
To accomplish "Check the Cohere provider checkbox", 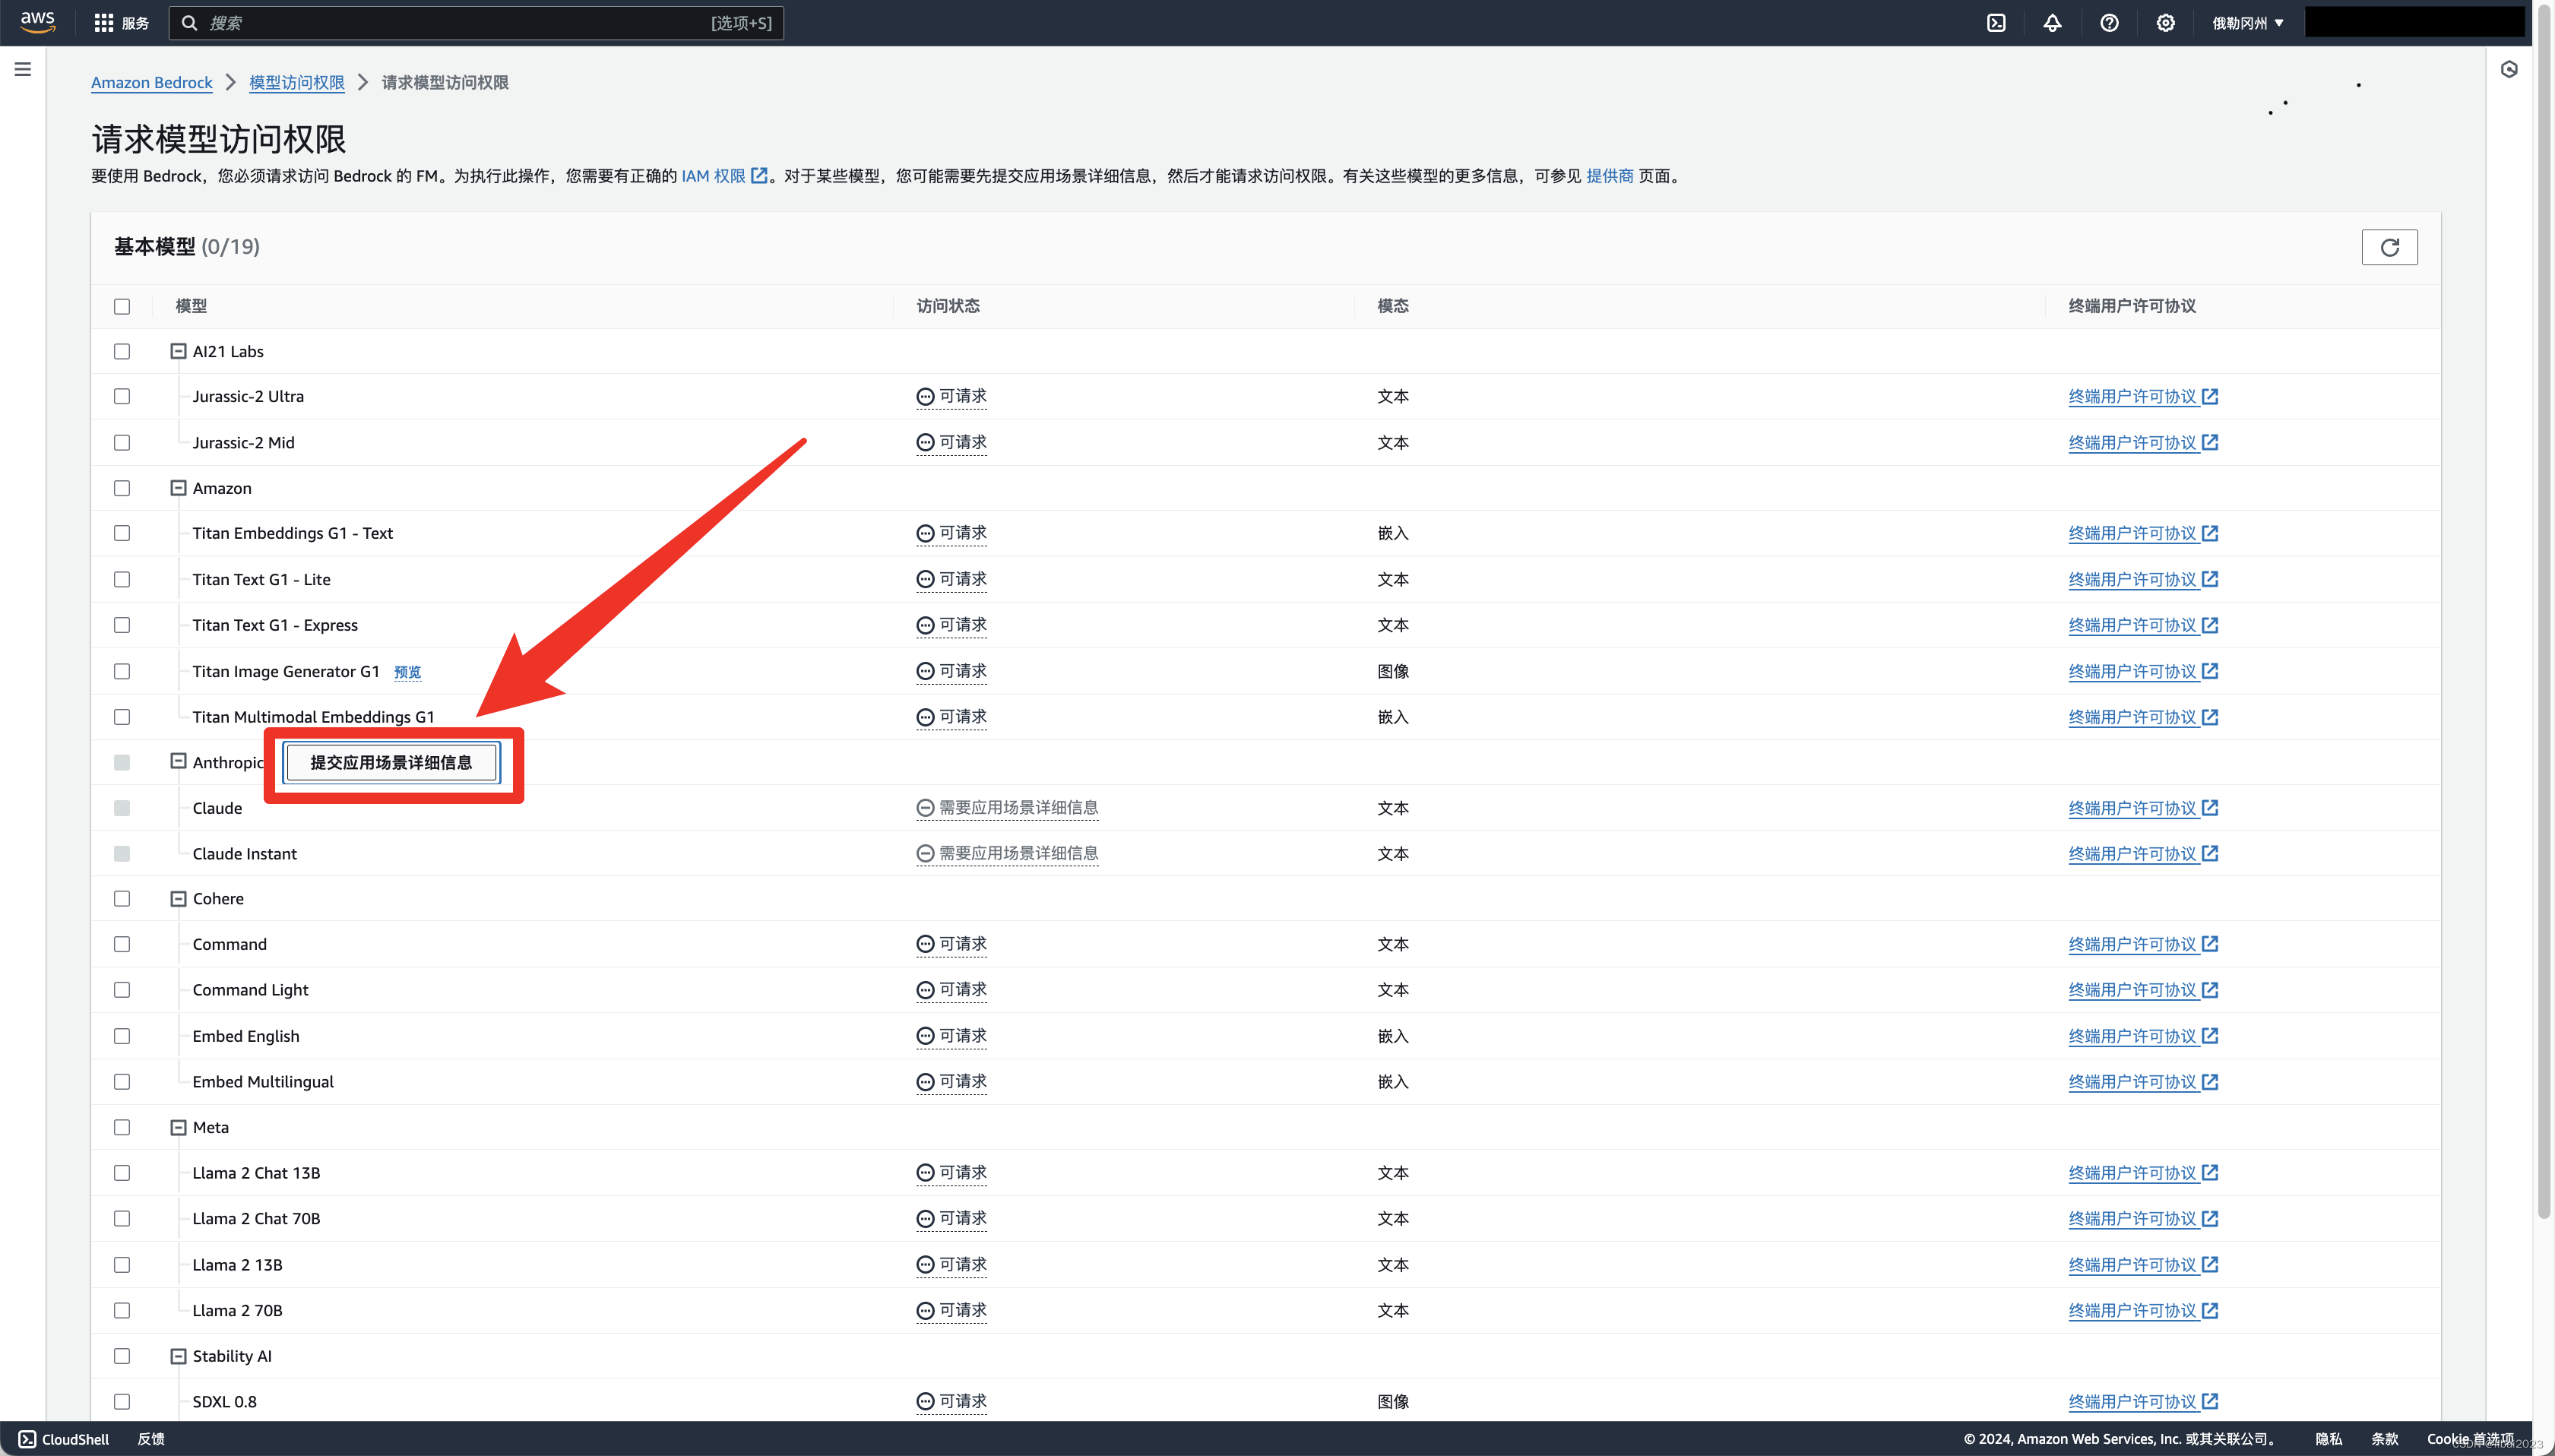I will pos(122,899).
